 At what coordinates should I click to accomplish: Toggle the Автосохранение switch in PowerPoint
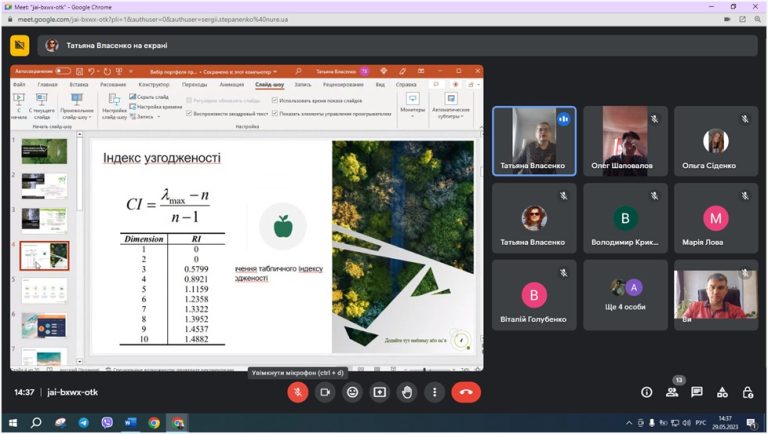[63, 72]
